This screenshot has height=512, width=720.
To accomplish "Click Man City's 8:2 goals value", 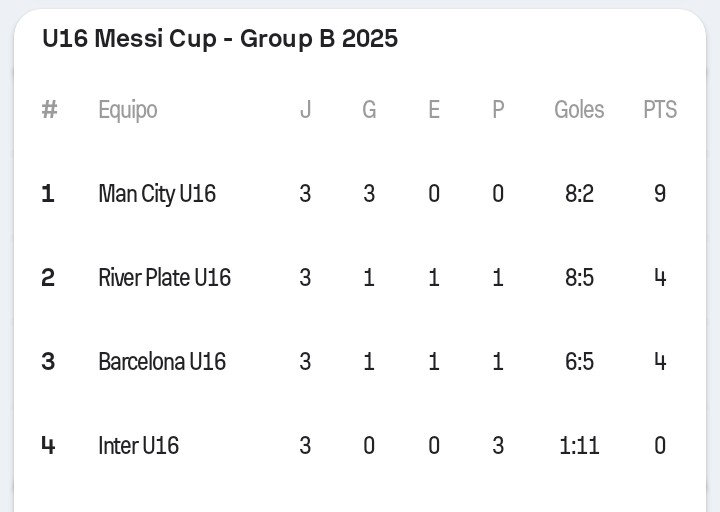I will point(579,193).
